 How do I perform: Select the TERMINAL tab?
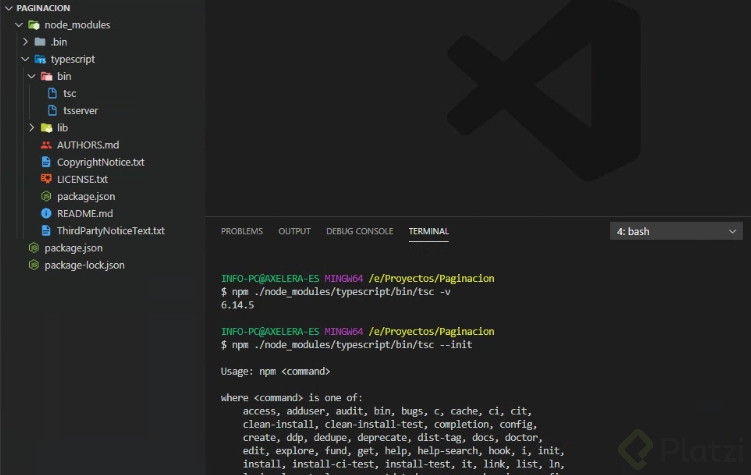point(429,231)
